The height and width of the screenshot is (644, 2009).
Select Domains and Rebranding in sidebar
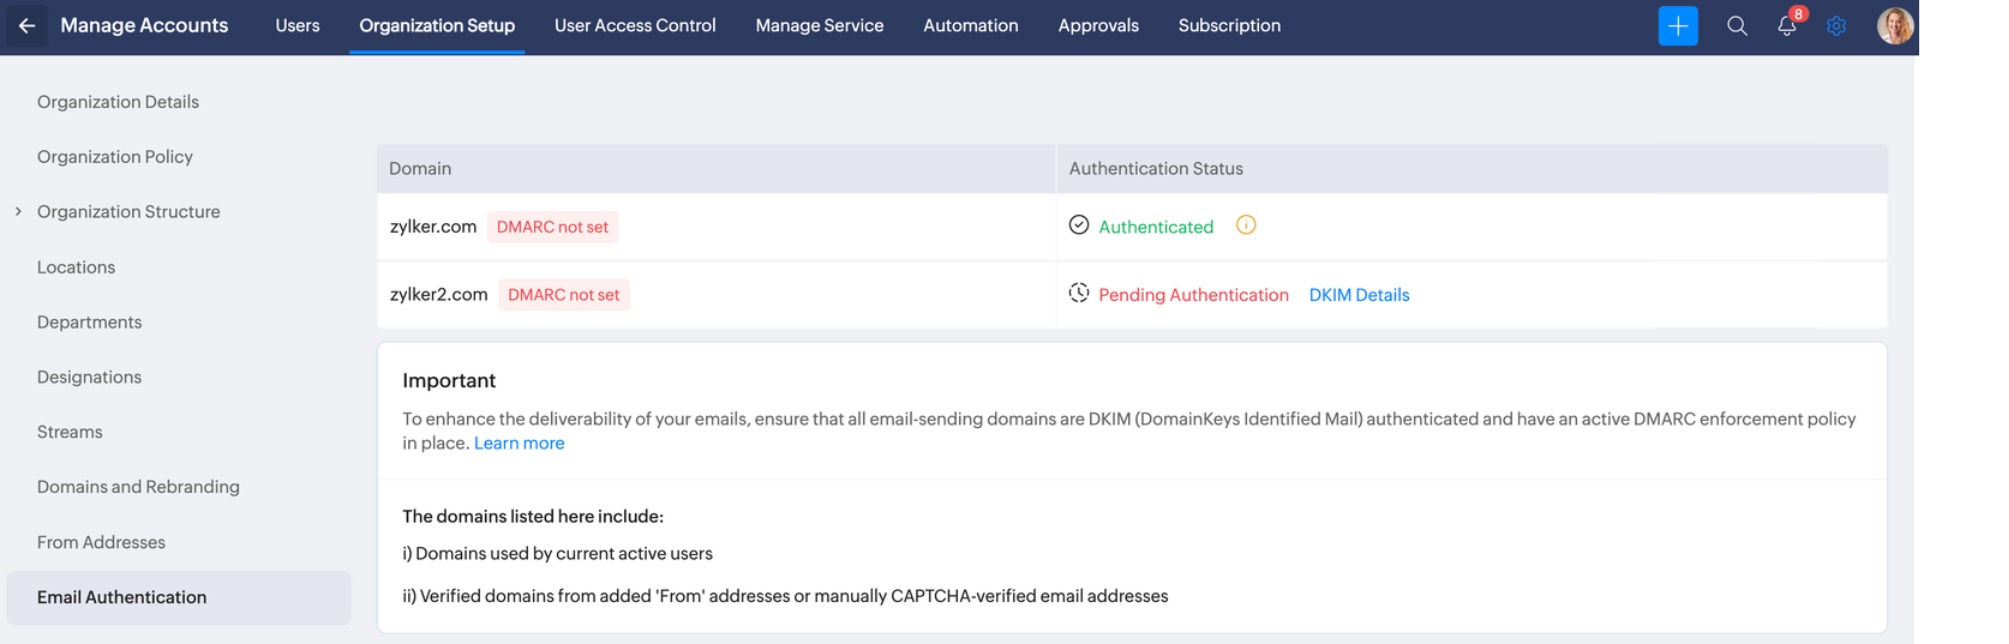click(x=138, y=487)
